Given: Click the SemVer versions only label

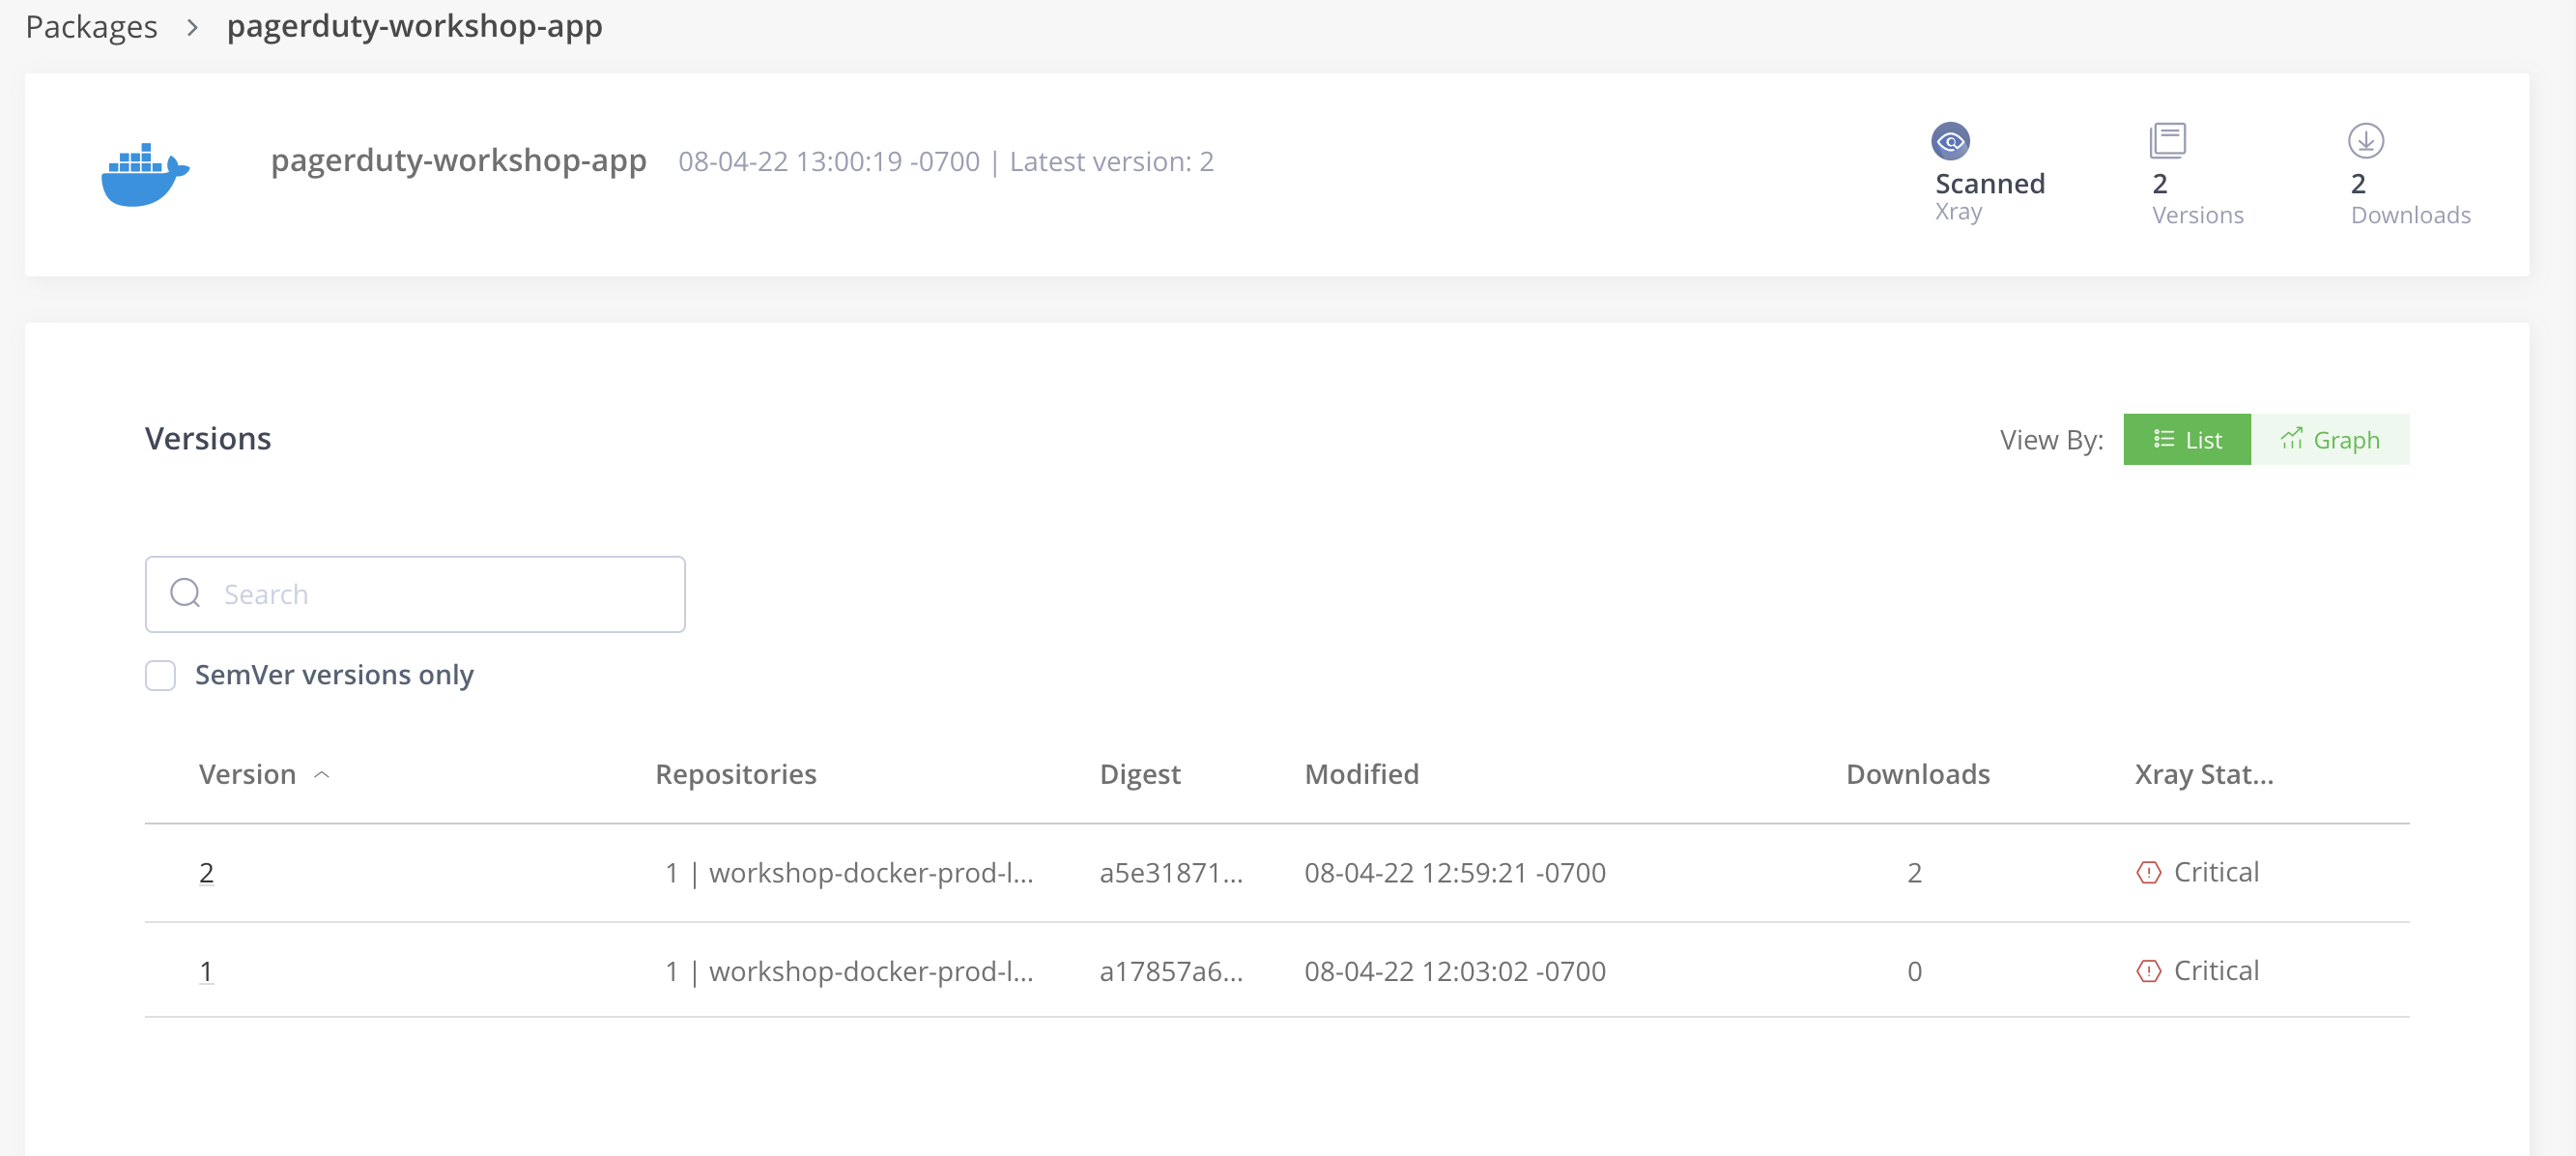Looking at the screenshot, I should (334, 675).
